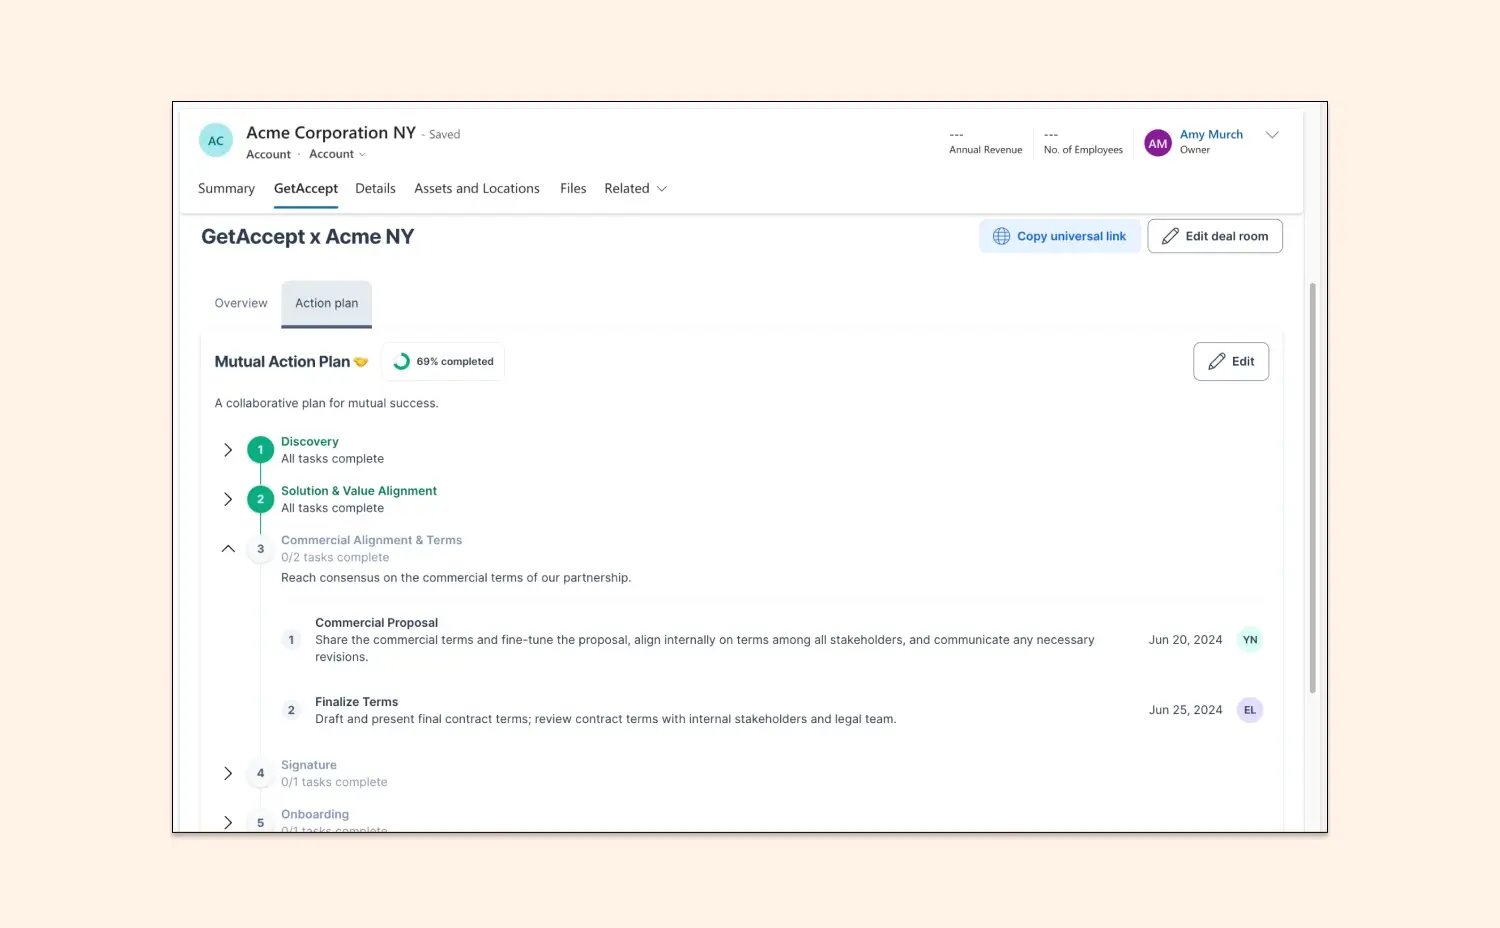The width and height of the screenshot is (1500, 928).
Task: Switch to the Overview tab
Action: click(241, 303)
